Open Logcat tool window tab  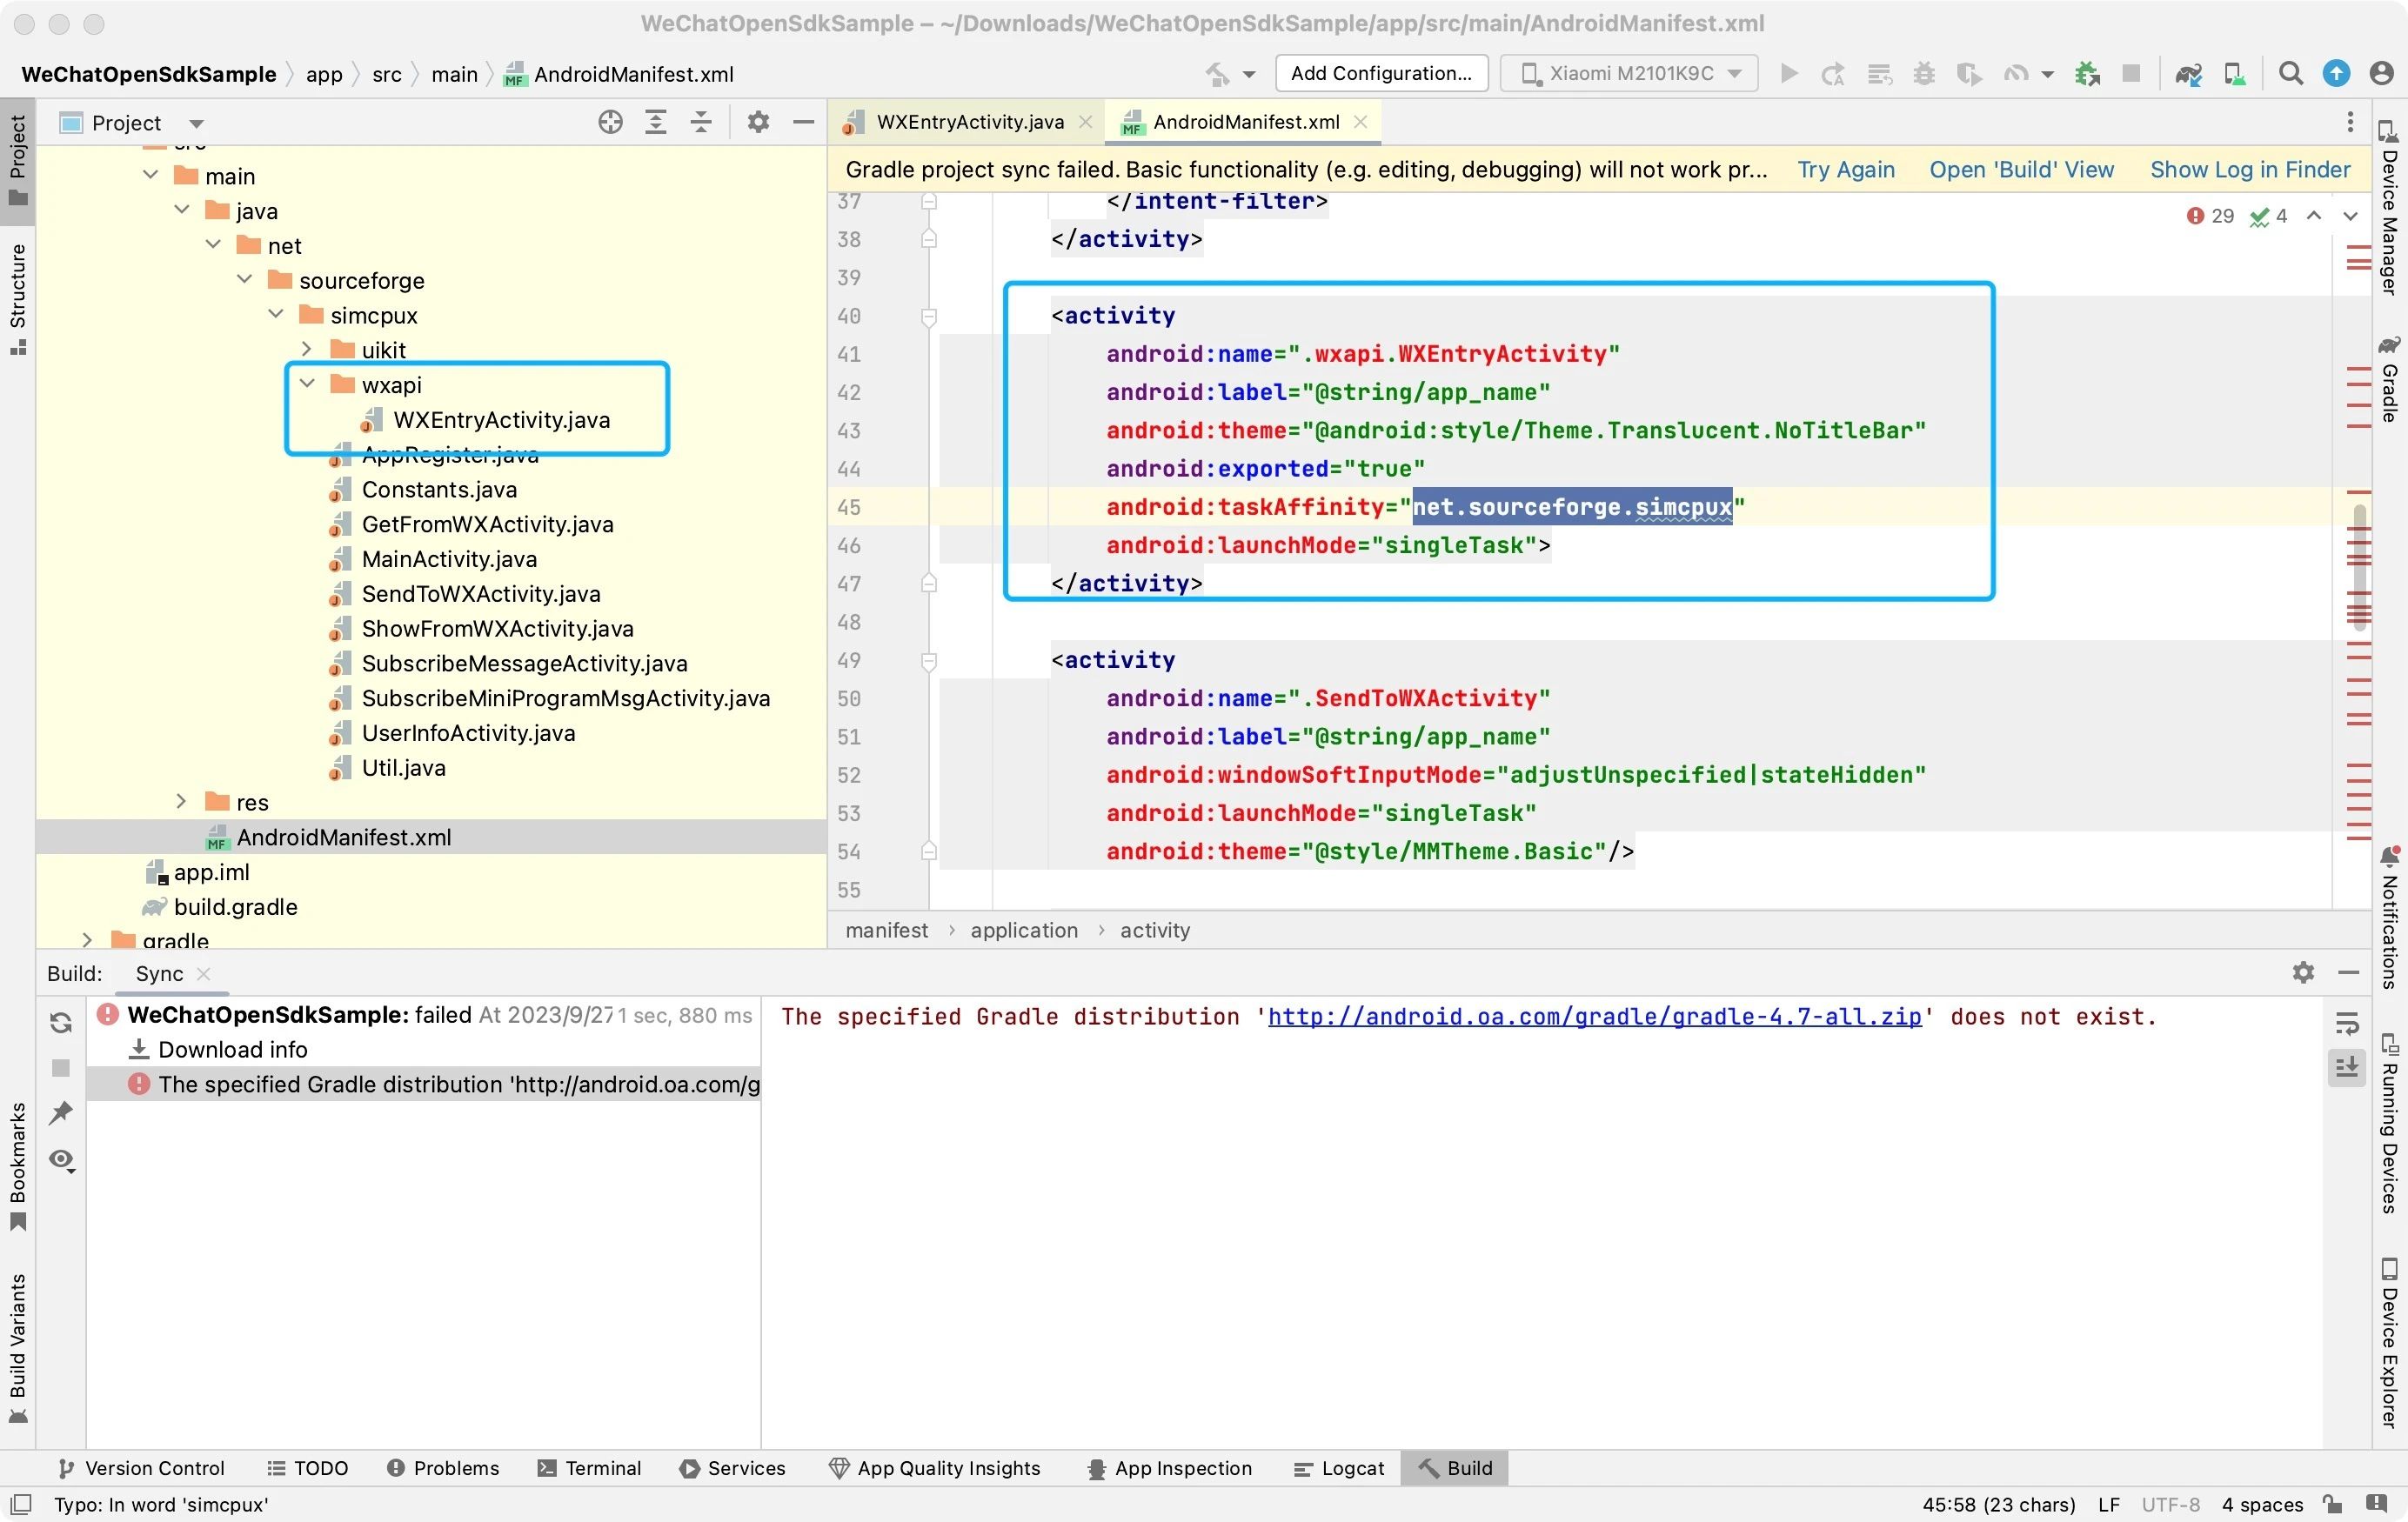(1339, 1468)
